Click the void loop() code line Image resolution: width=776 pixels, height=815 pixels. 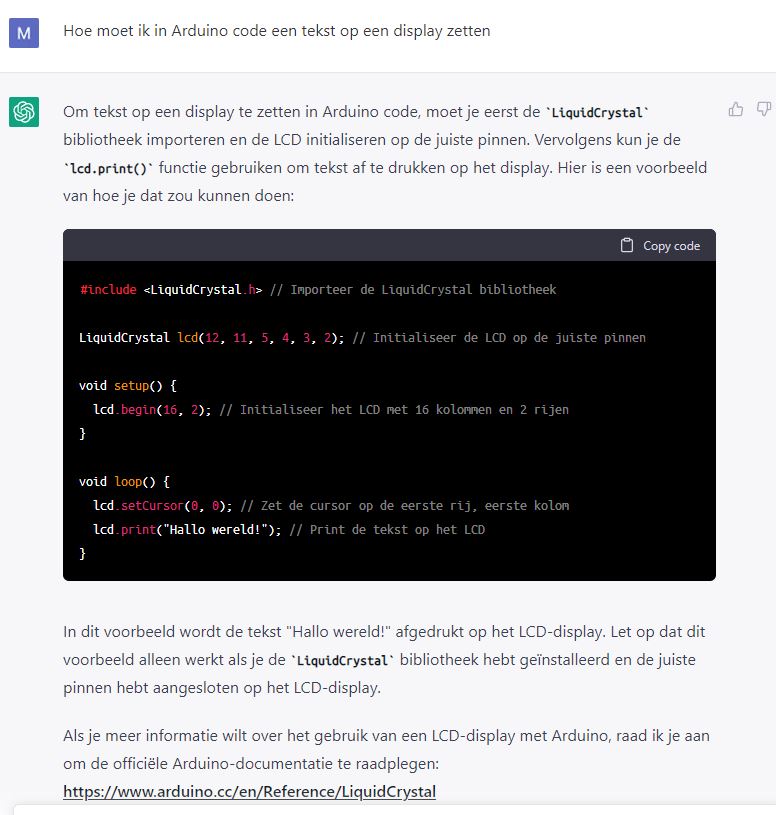tap(124, 482)
